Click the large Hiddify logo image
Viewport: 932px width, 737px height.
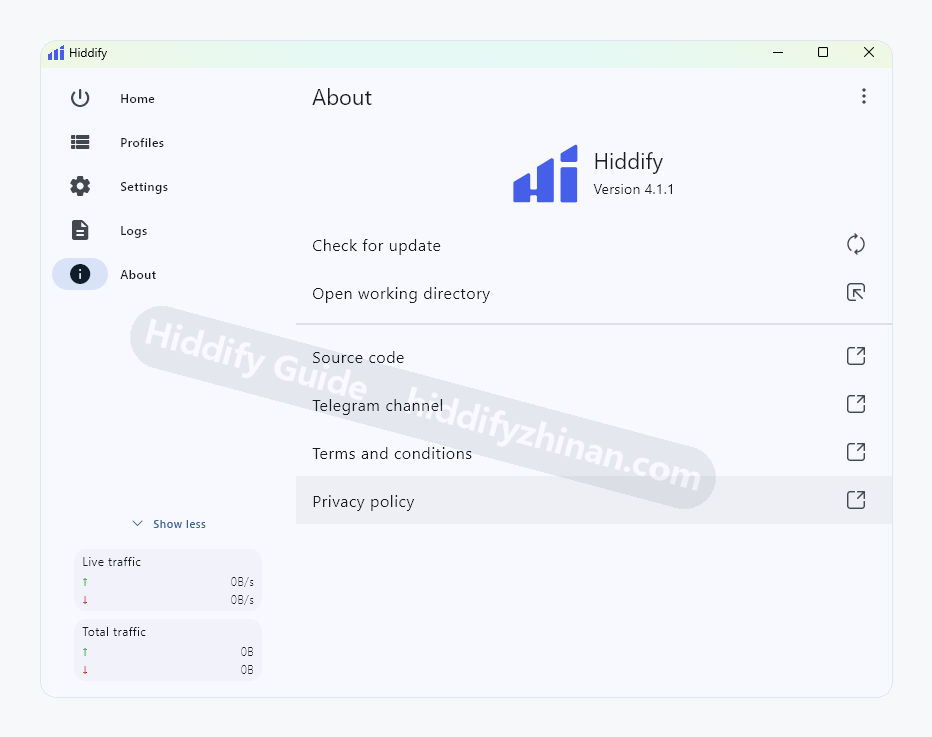[x=545, y=174]
